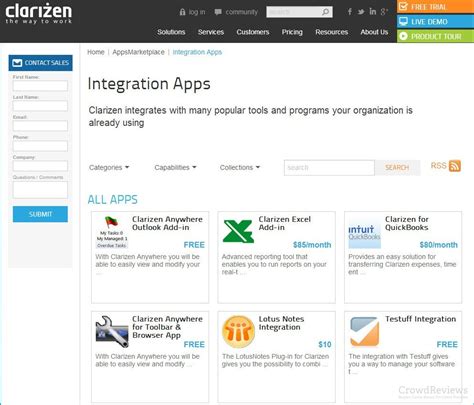Click the header search field
Image resolution: width=474 pixels, height=405 pixels.
tap(299, 12)
